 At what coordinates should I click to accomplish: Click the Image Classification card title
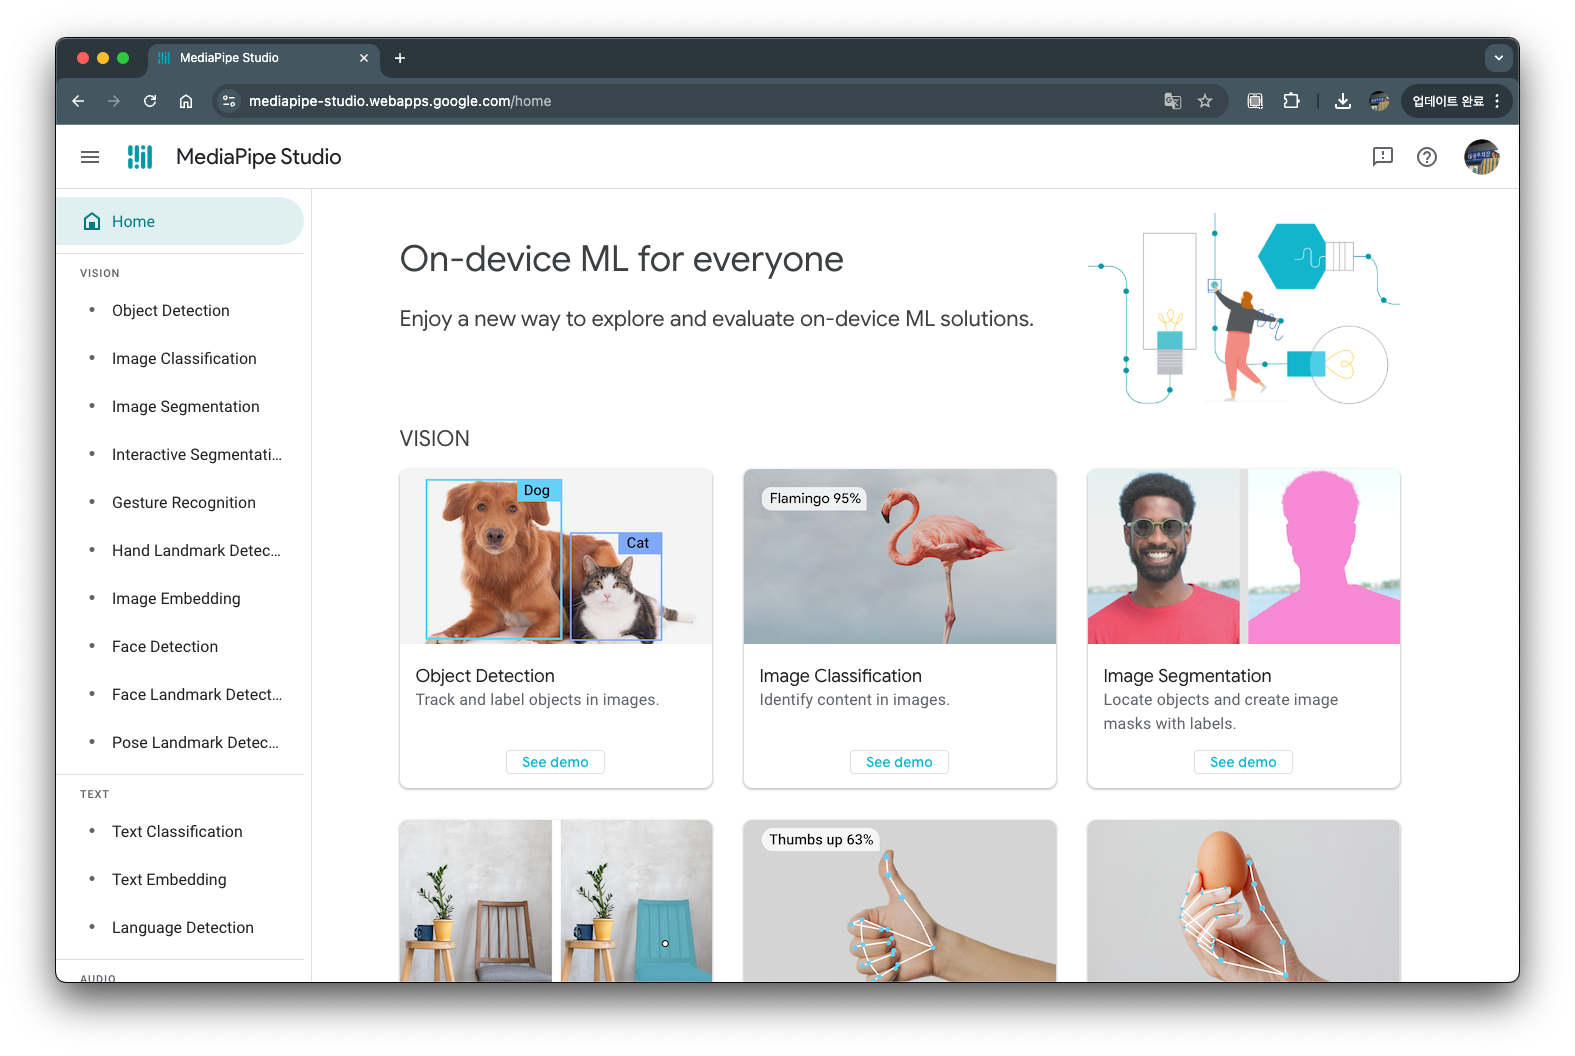(840, 676)
